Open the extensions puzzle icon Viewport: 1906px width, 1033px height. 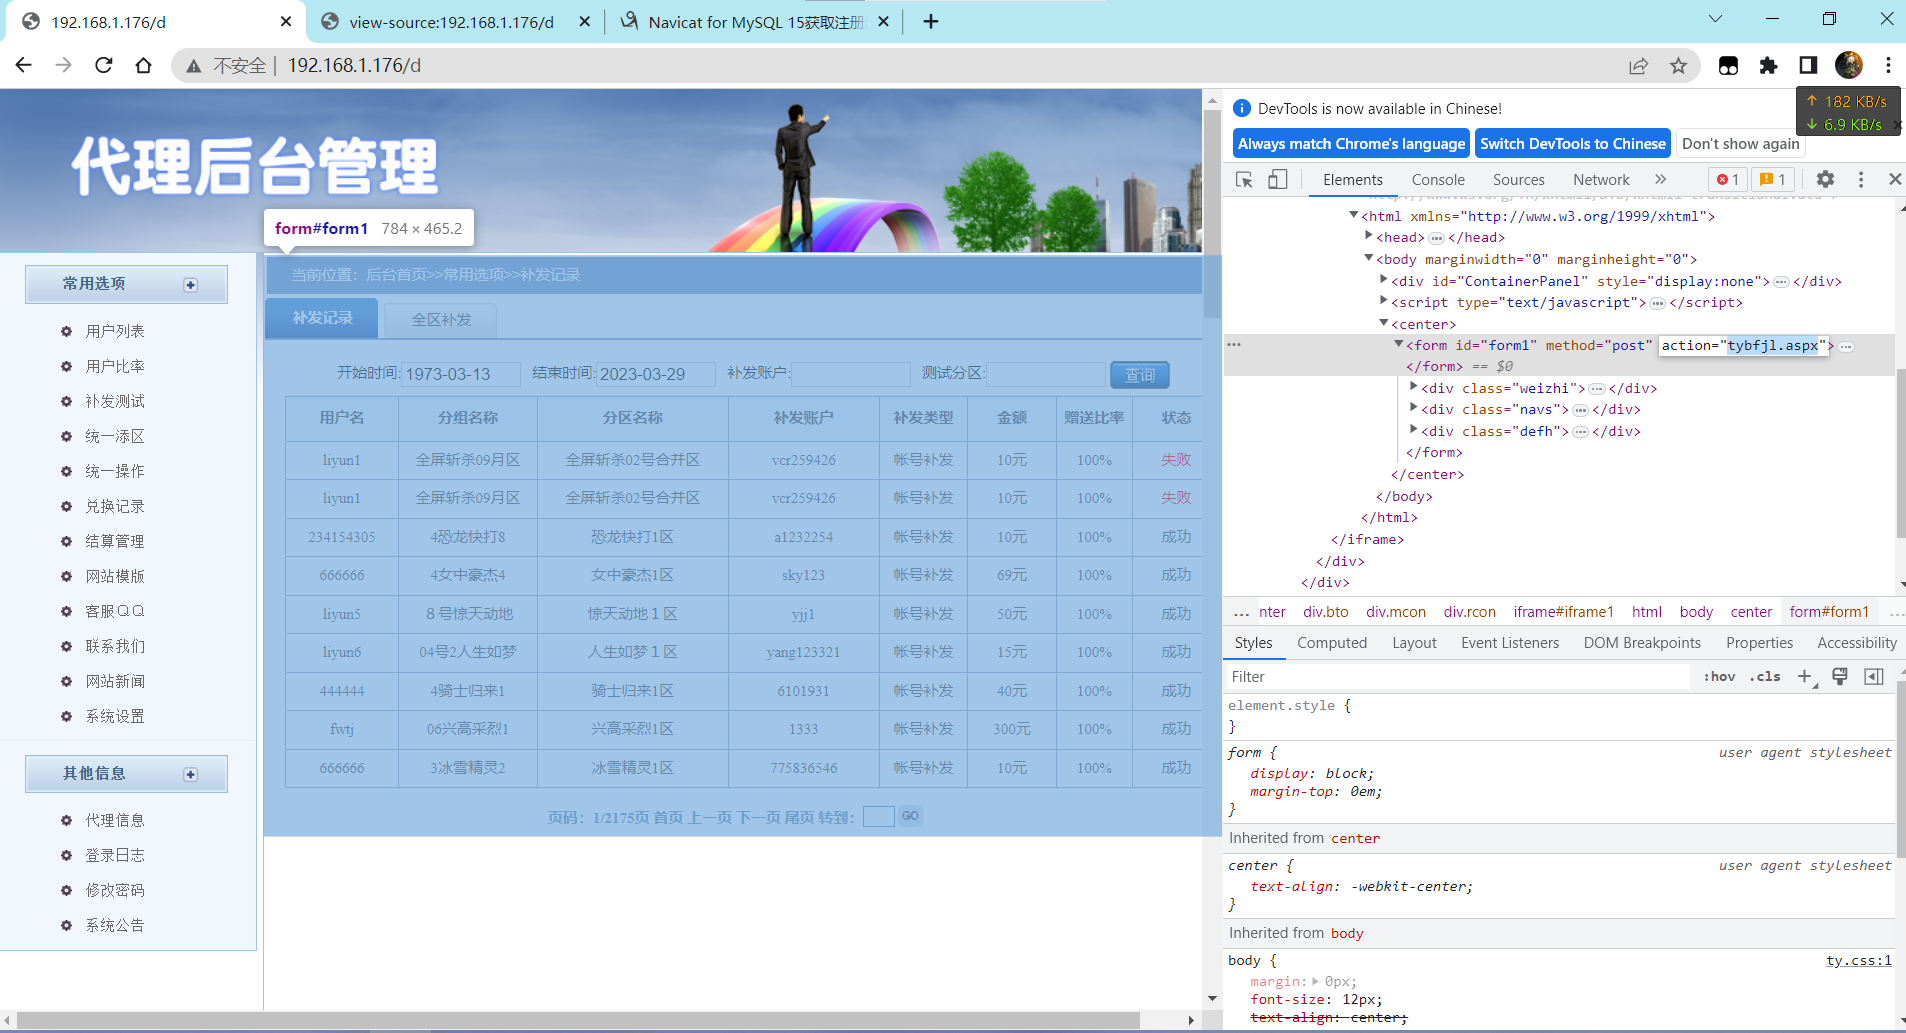[x=1768, y=66]
